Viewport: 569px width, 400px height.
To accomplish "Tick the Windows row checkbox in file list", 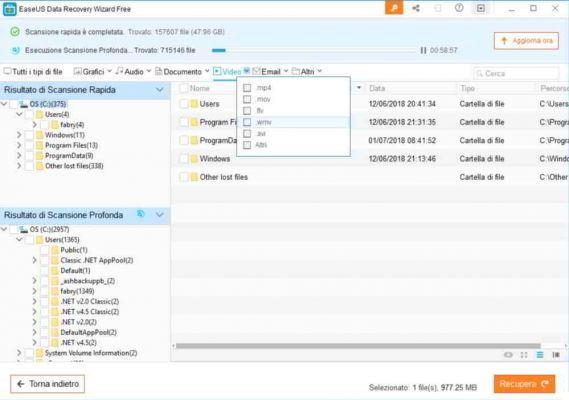I will (184, 159).
